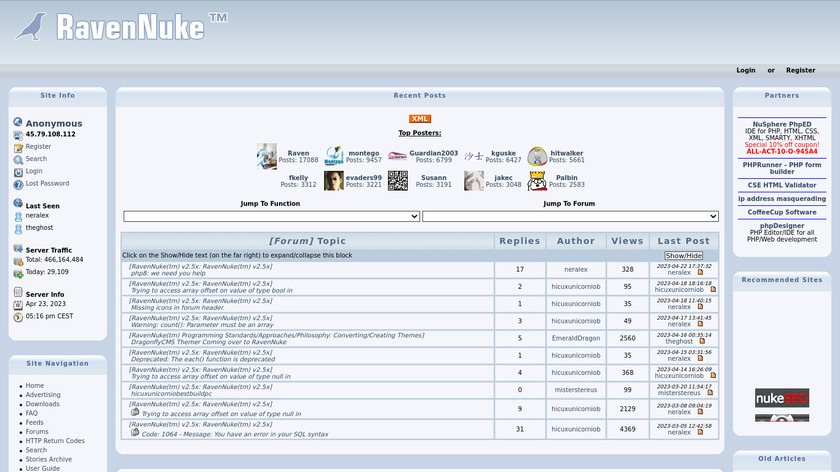Click jakec's avatar image
840x472 pixels.
coord(474,181)
